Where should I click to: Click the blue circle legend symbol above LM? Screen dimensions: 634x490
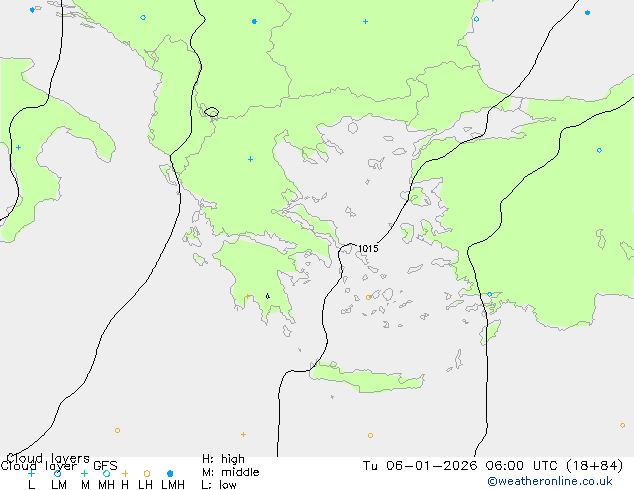[57, 473]
